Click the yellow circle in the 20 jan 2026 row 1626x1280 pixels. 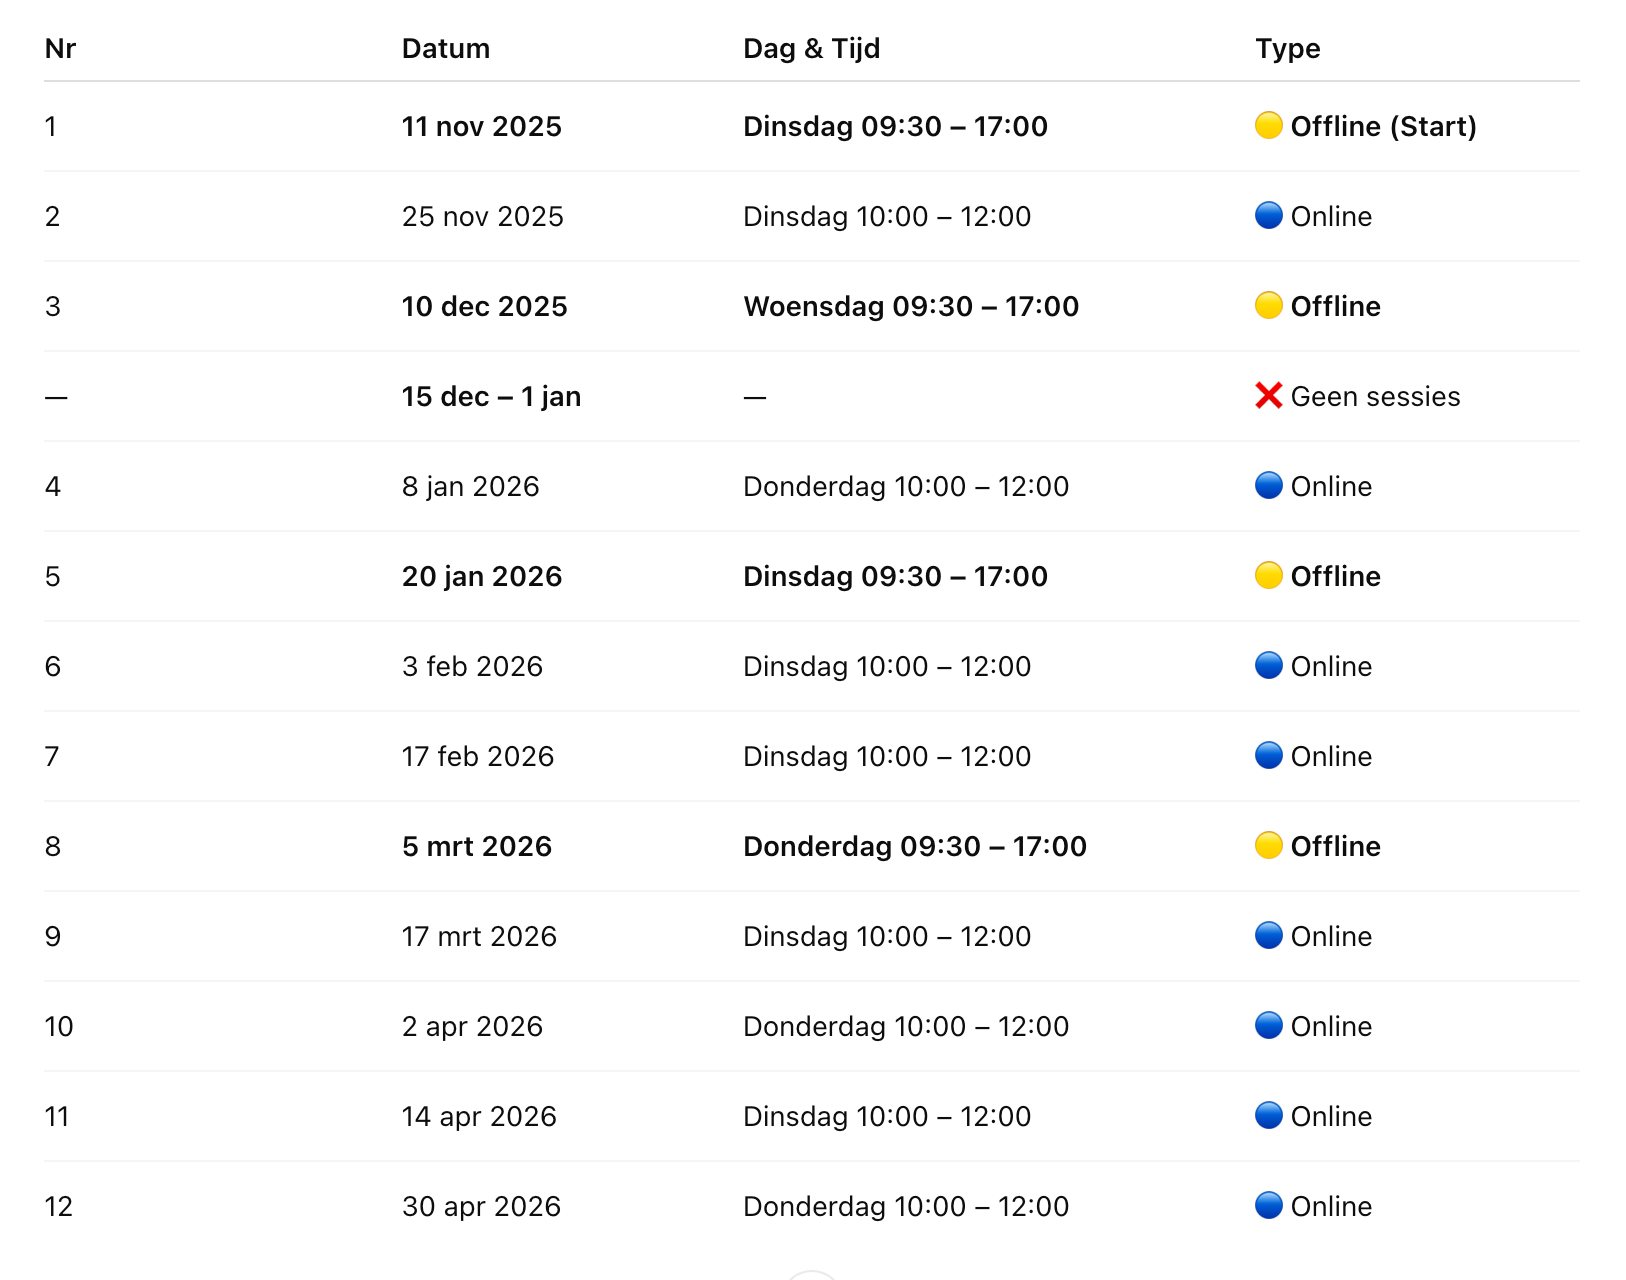[x=1268, y=576]
